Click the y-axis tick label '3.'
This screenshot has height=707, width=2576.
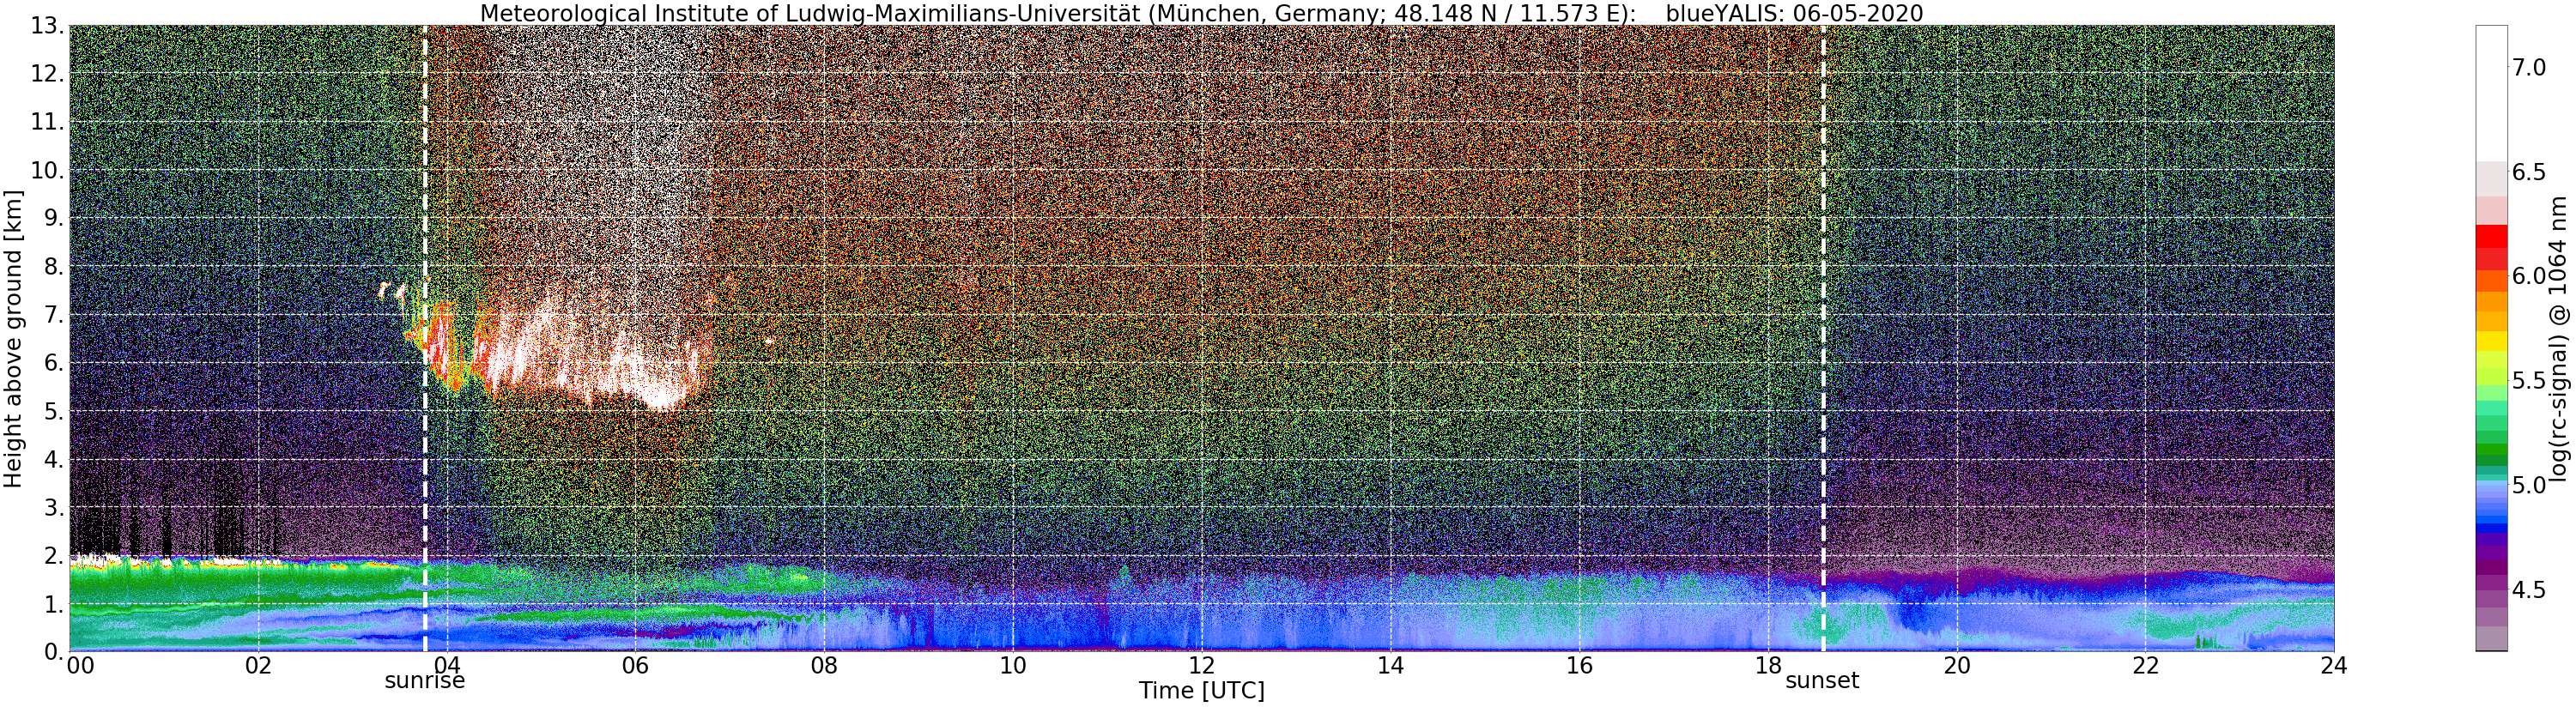click(55, 507)
